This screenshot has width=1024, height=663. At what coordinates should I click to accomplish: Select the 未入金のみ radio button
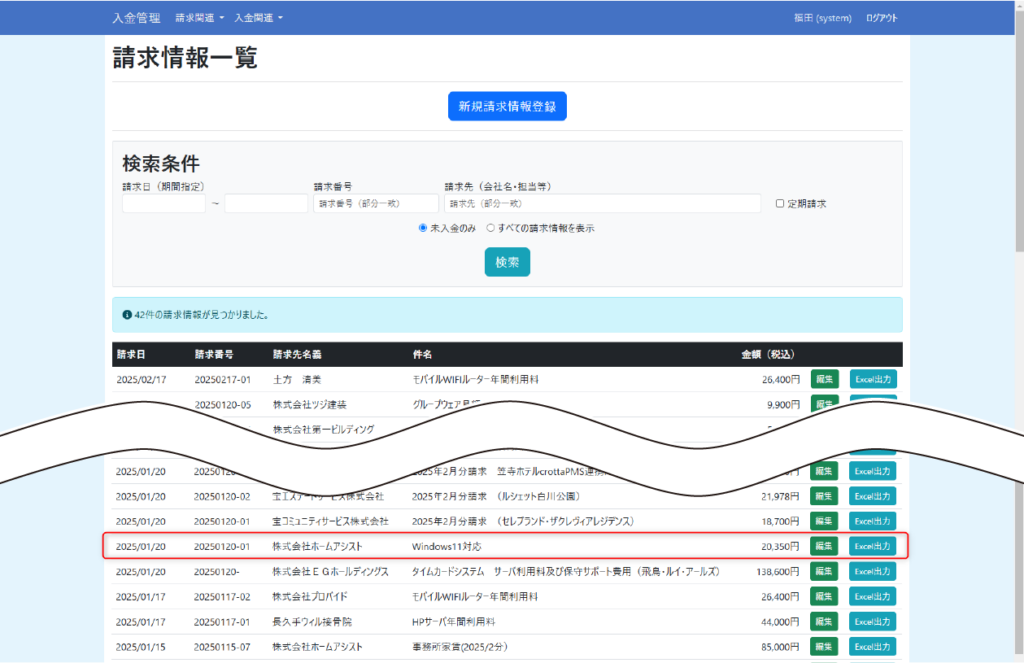pyautogui.click(x=423, y=228)
